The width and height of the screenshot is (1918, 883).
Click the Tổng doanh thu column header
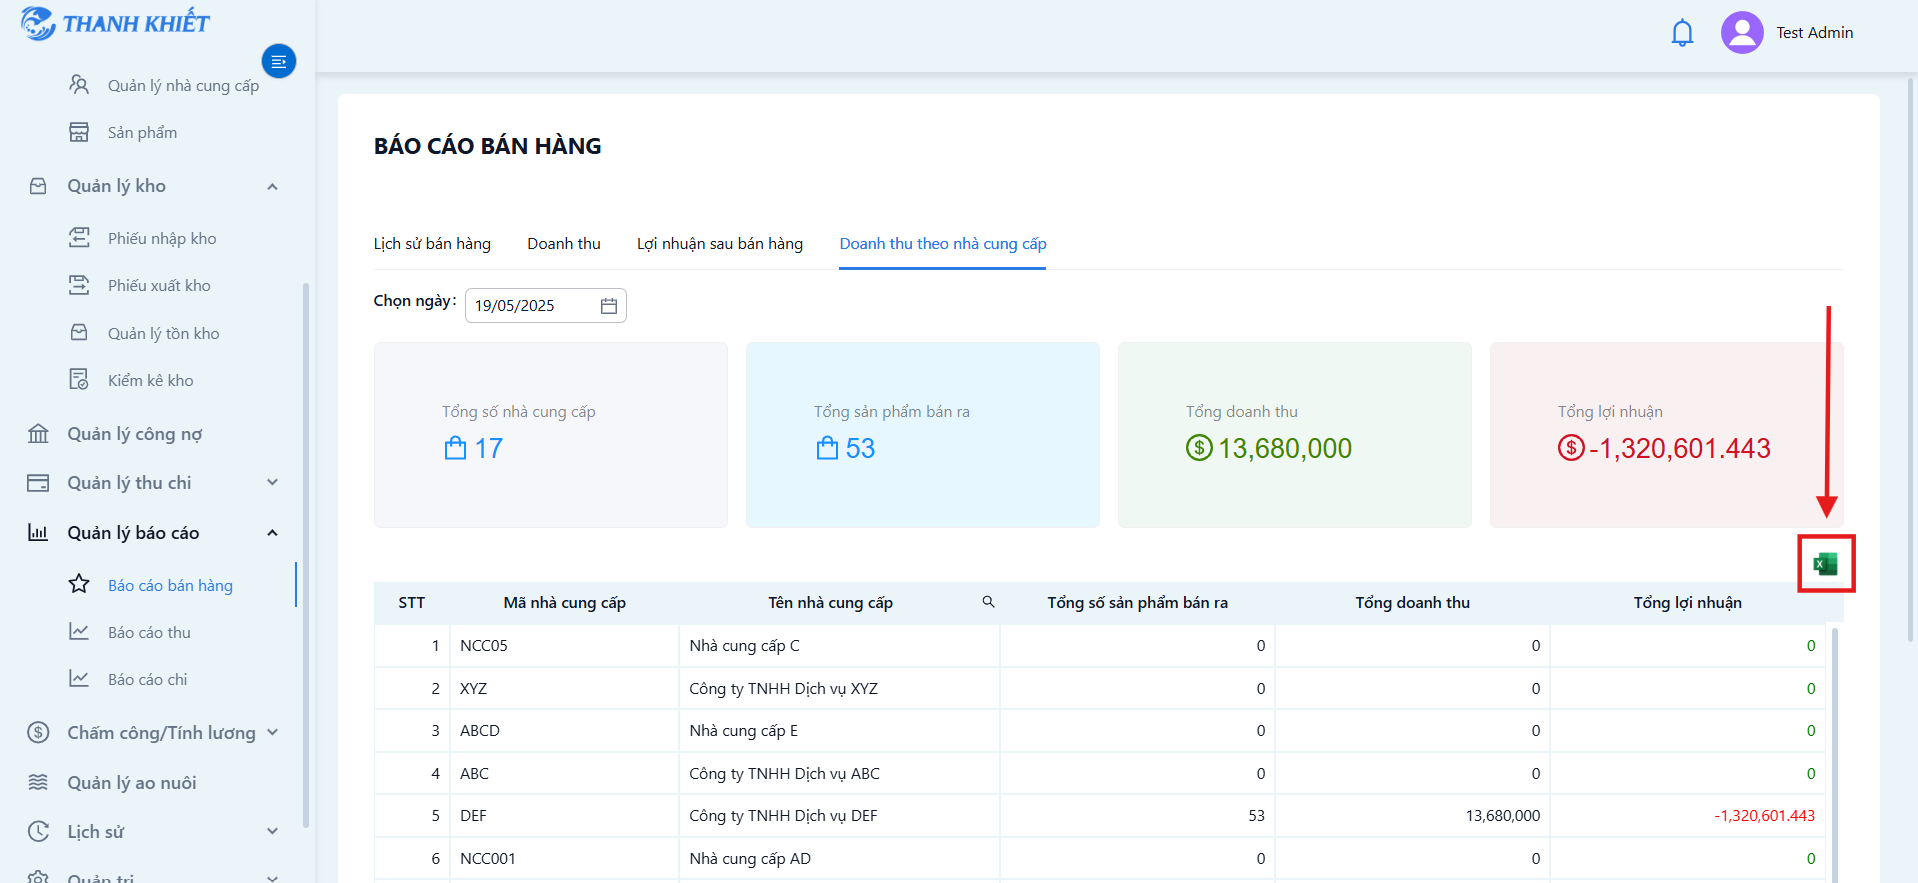(1412, 602)
